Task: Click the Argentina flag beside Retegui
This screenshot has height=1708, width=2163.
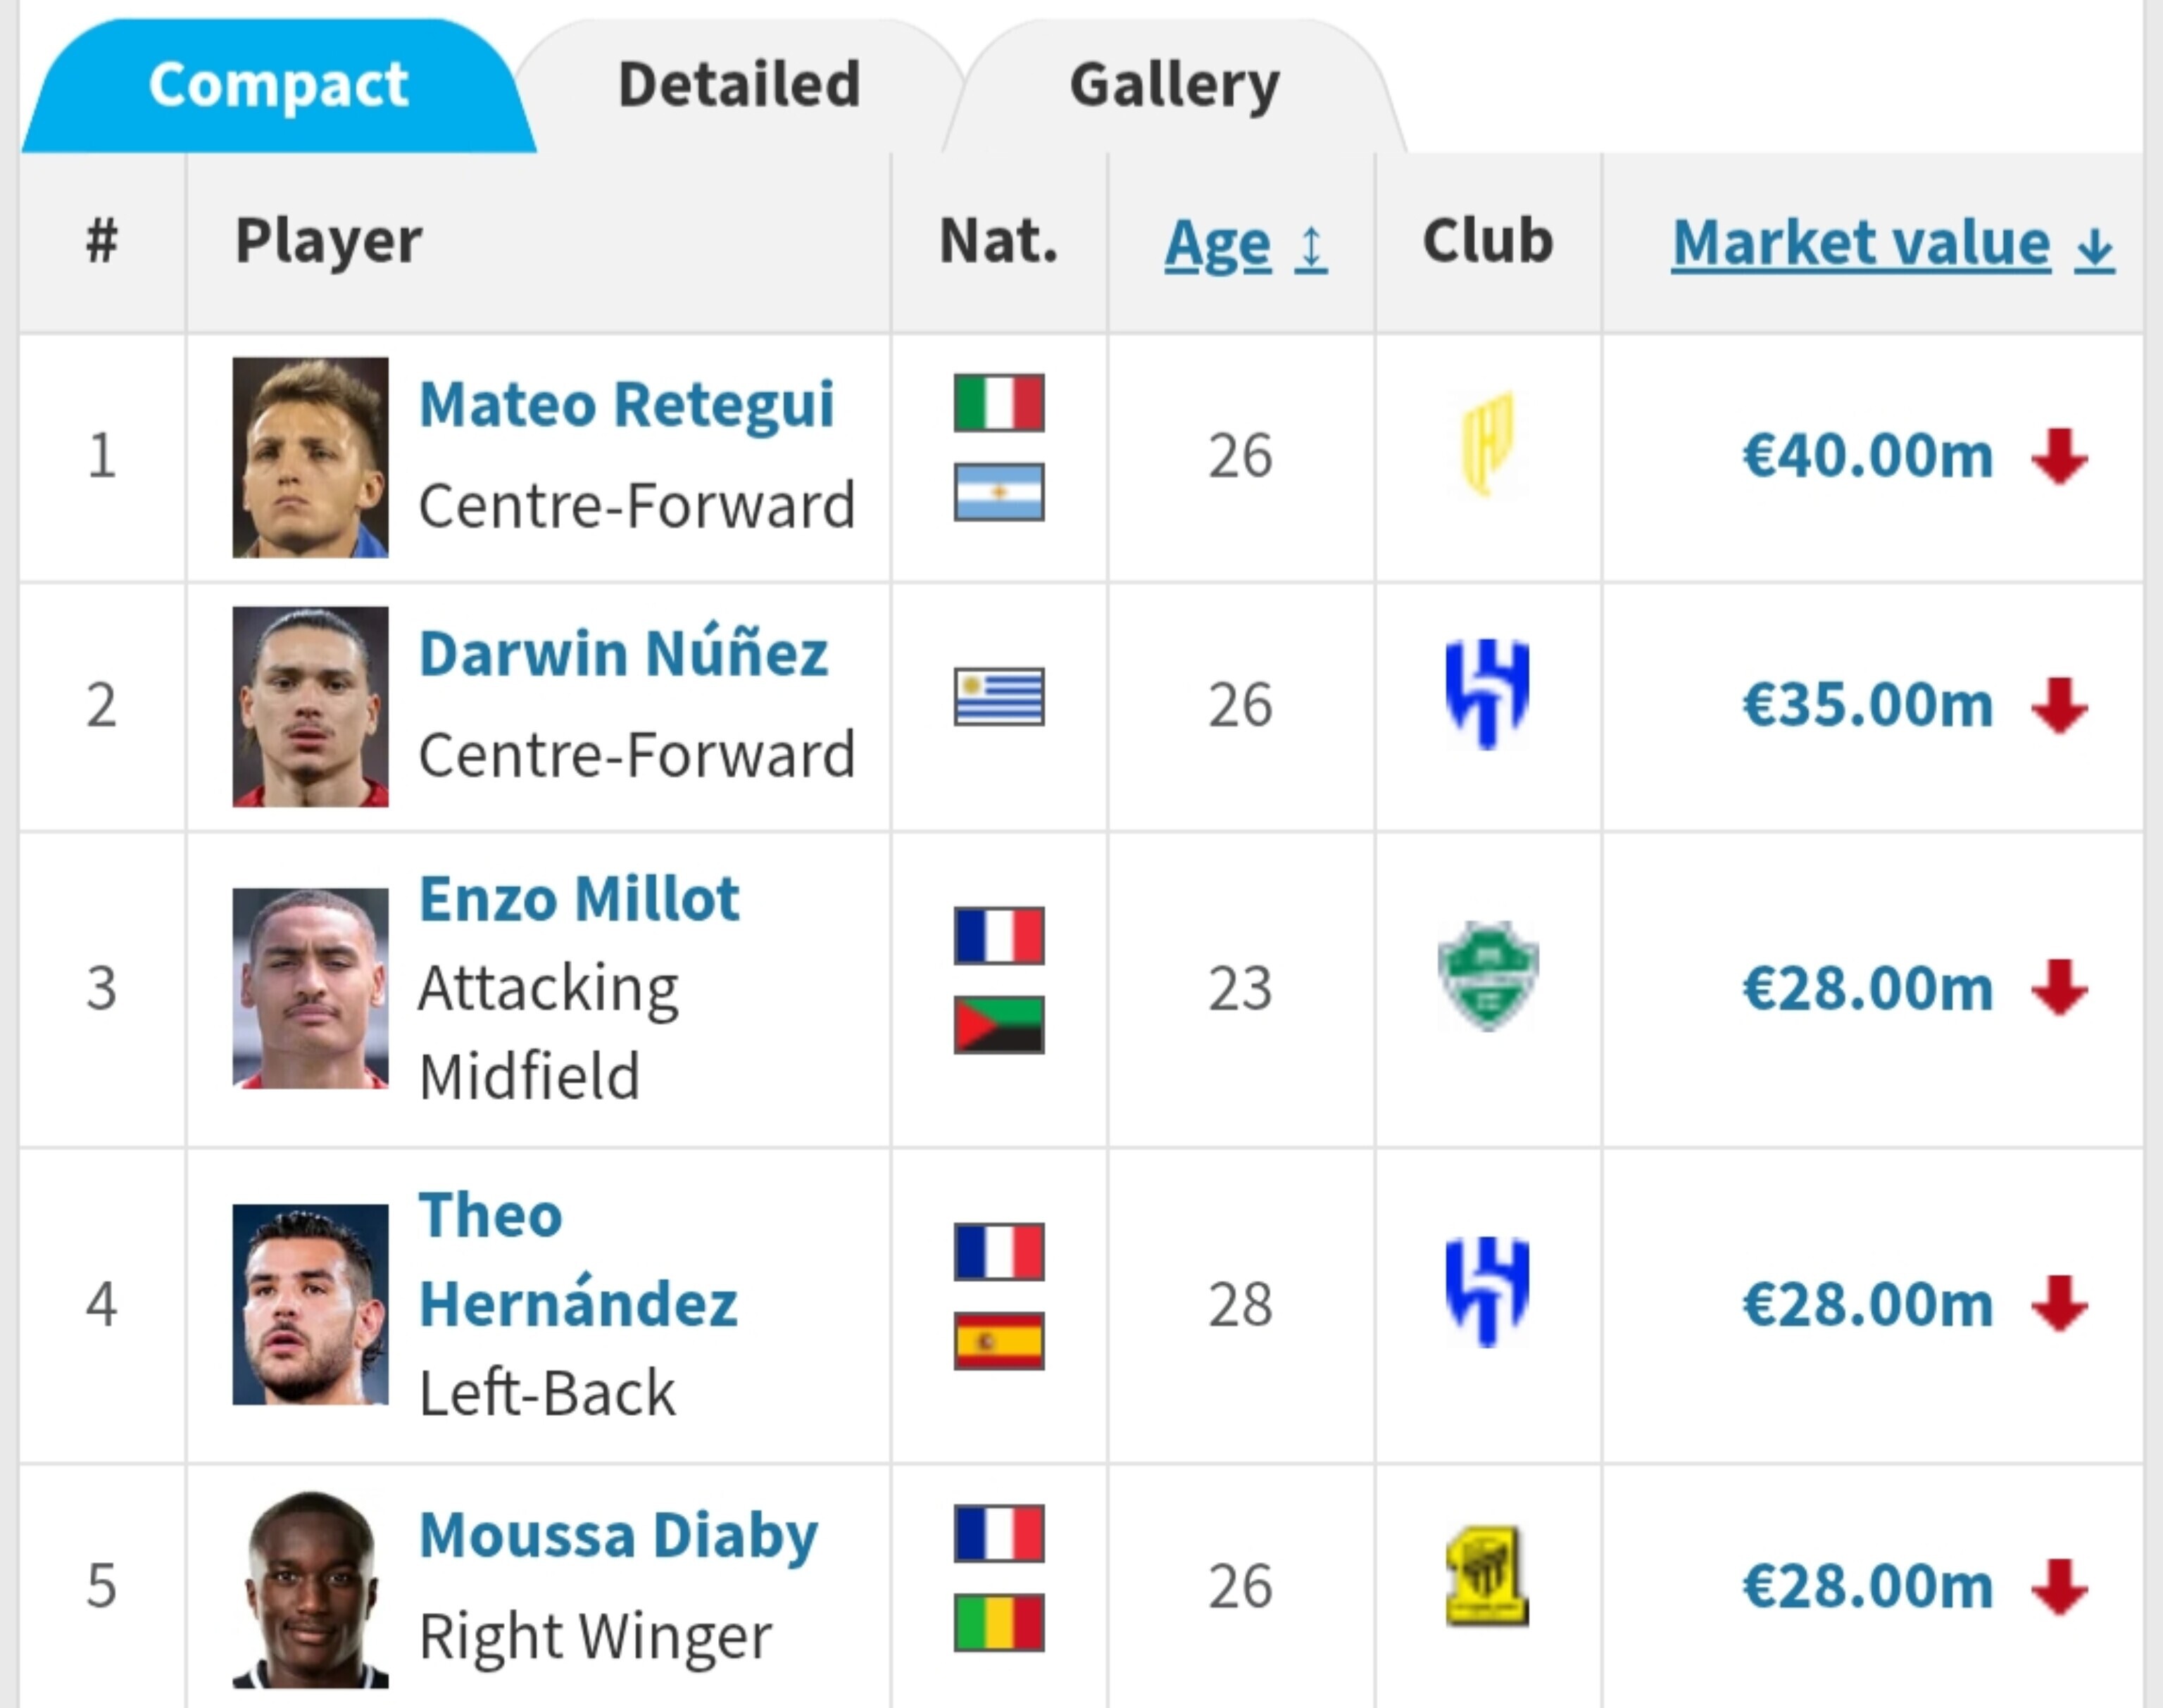Action: (x=998, y=492)
